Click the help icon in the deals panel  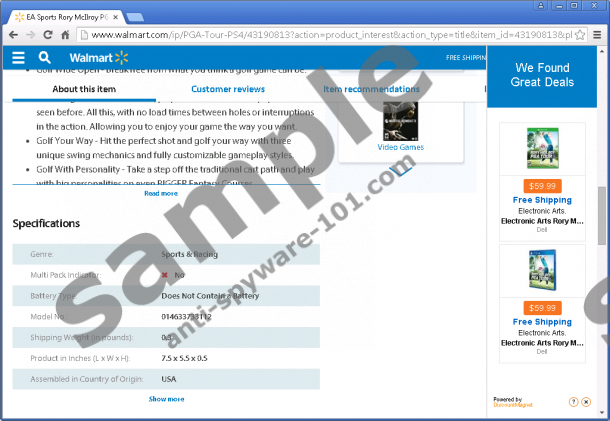click(574, 402)
